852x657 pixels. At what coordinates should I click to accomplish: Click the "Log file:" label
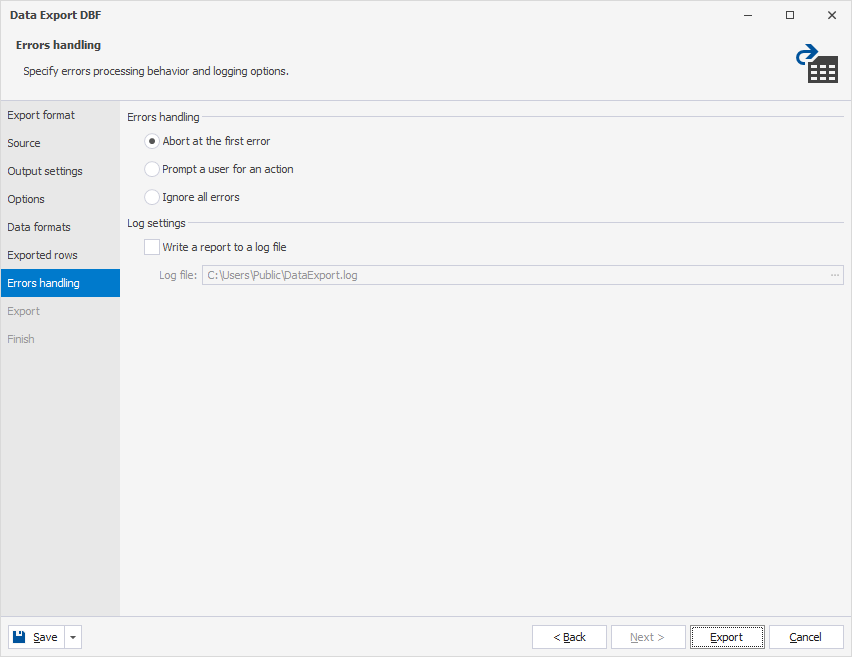point(178,275)
